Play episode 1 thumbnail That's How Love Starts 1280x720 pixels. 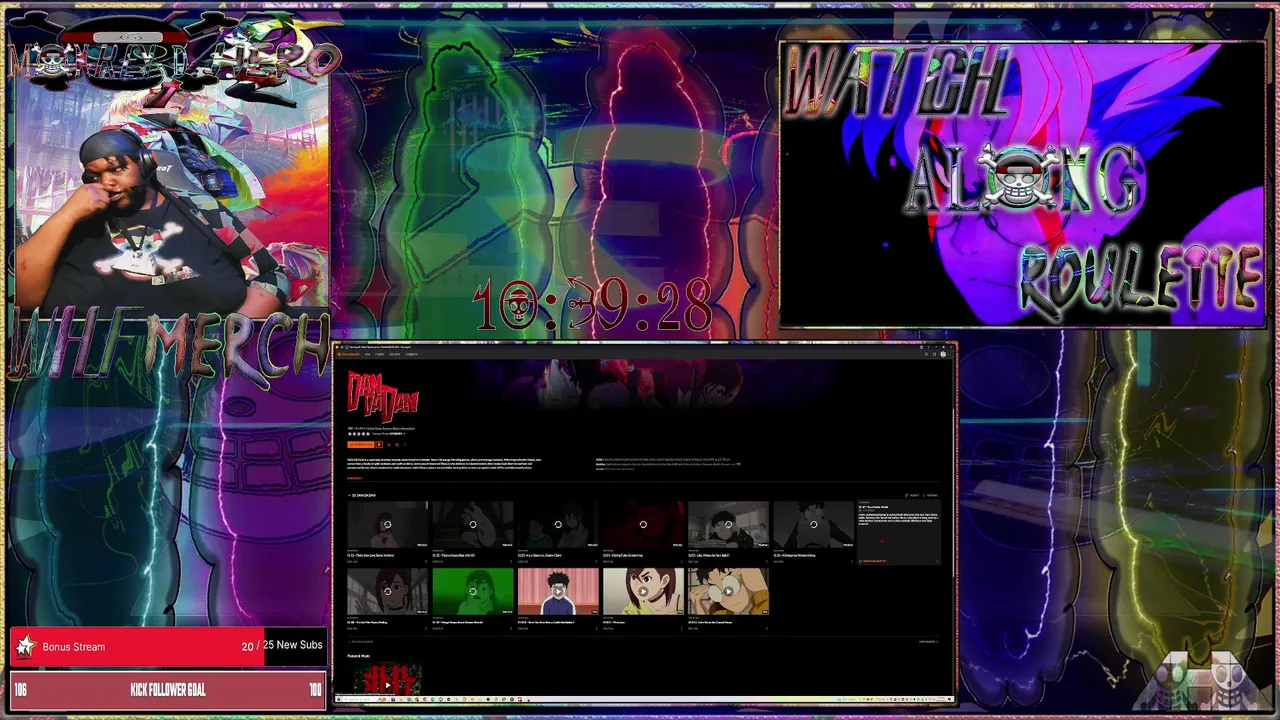click(388, 525)
